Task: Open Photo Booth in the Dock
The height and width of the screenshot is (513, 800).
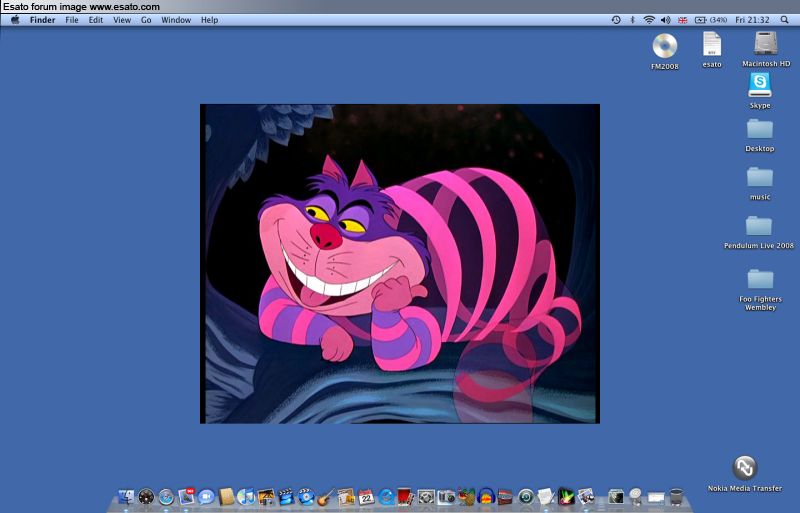Action: tap(406, 497)
